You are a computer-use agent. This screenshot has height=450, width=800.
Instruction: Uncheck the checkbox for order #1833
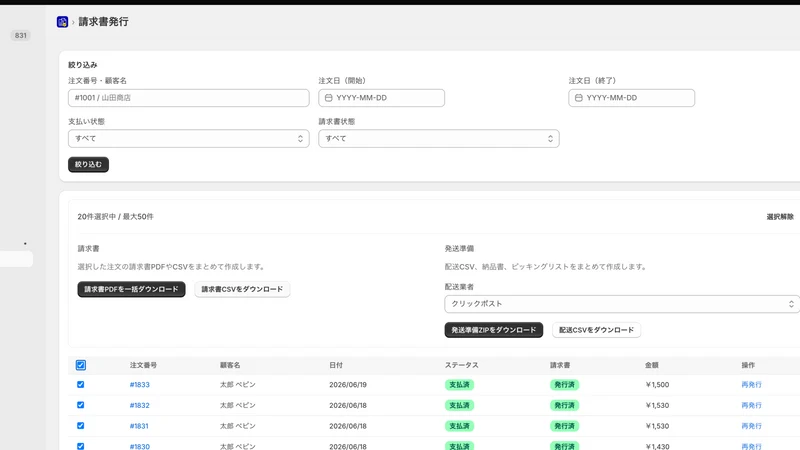click(81, 385)
